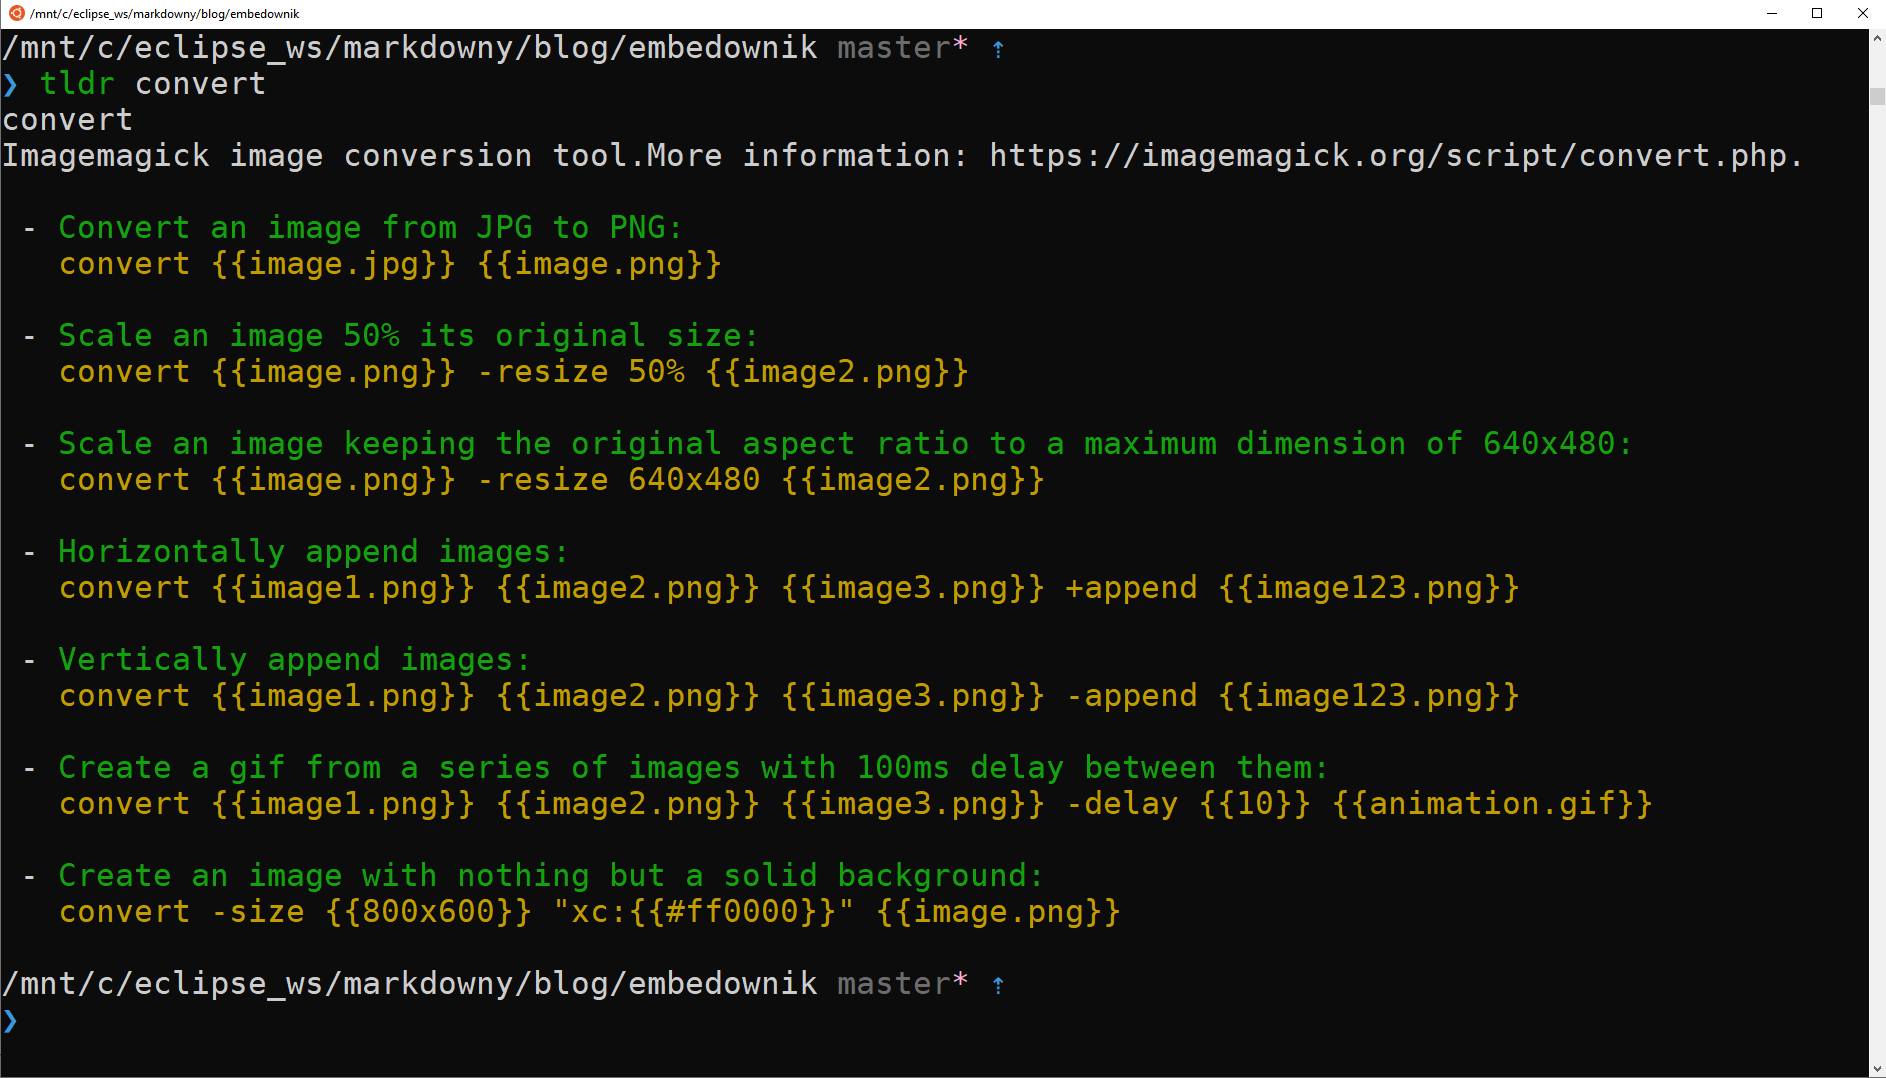The image size is (1886, 1078).
Task: Click the '+append' option in horizontal append example
Action: point(1131,588)
